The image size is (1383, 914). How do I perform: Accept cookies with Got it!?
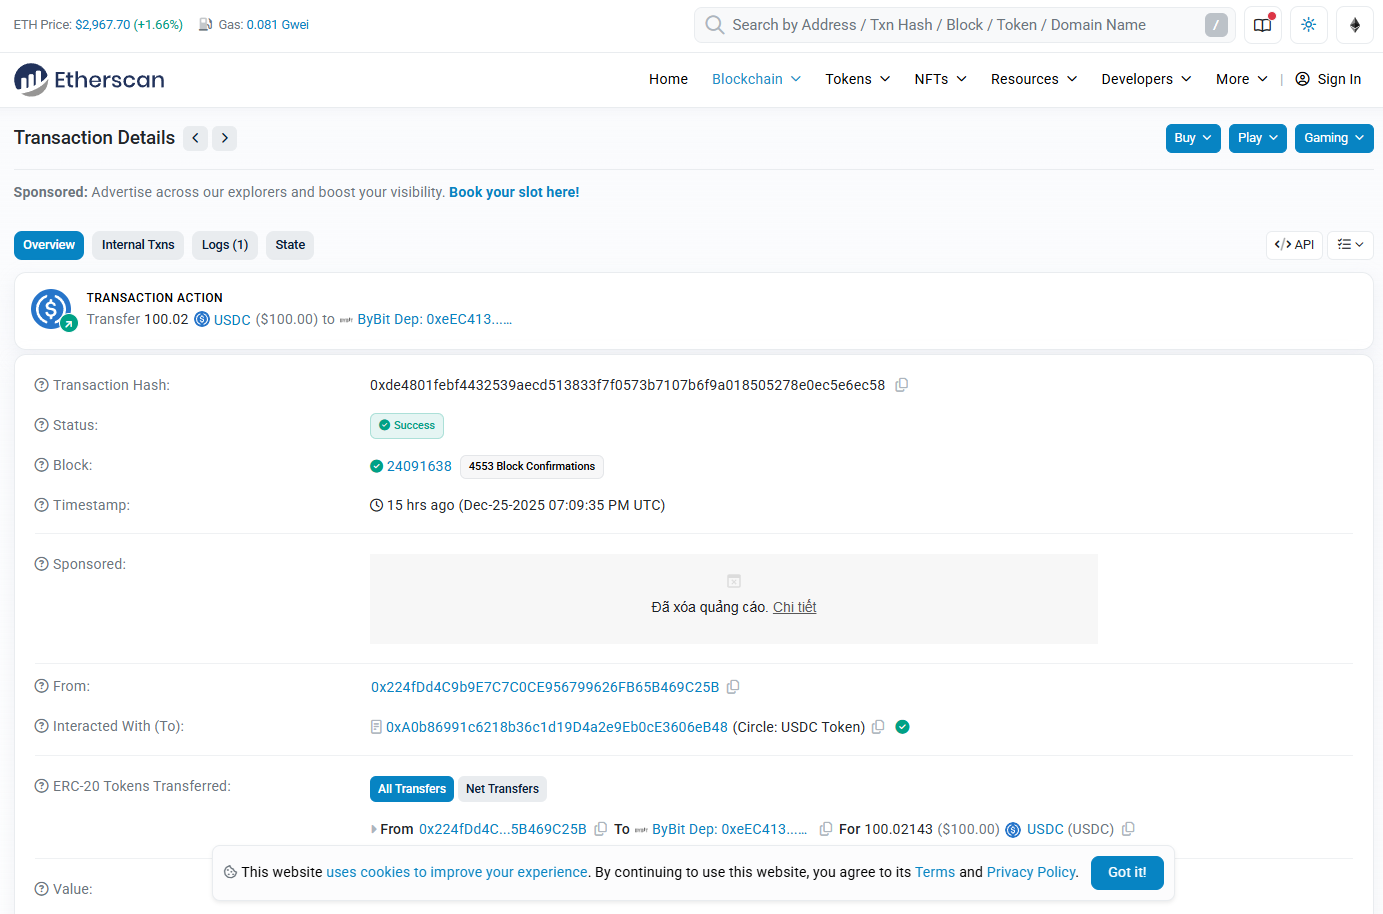pyautogui.click(x=1127, y=872)
